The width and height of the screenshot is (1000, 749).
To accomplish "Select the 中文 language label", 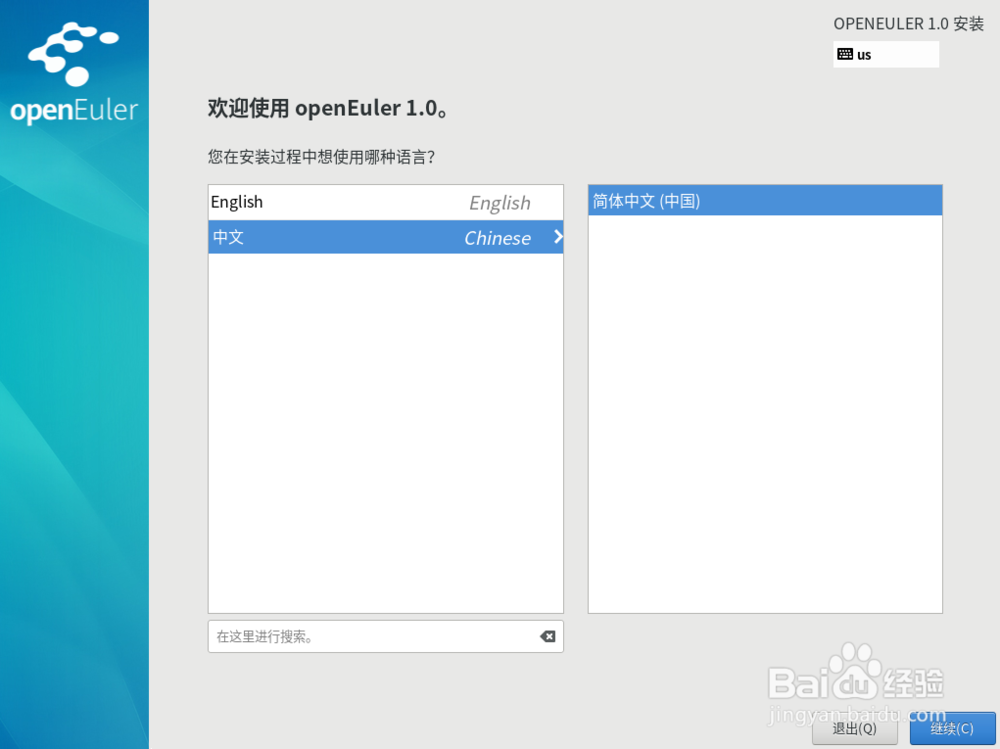I will [228, 237].
